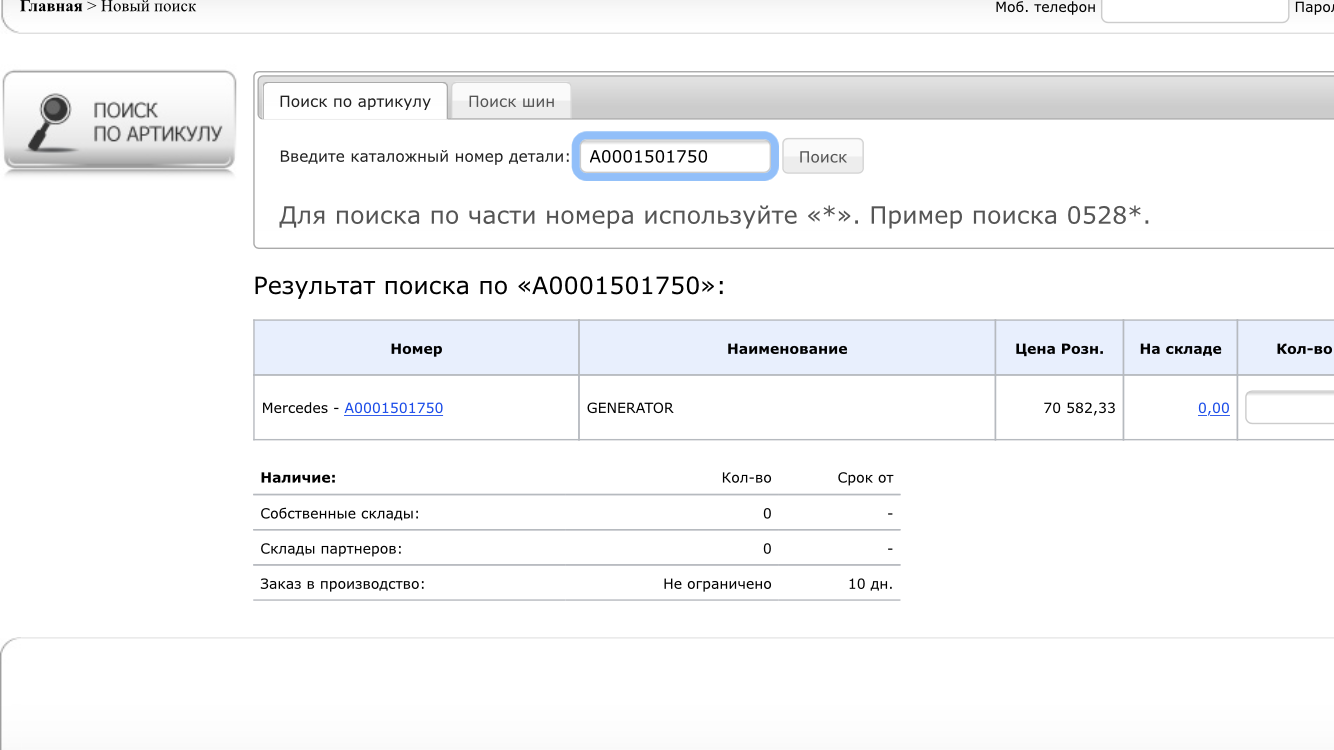Click the "Новый поиск" breadcrumb text
The height and width of the screenshot is (750, 1334).
pyautogui.click(x=149, y=7)
